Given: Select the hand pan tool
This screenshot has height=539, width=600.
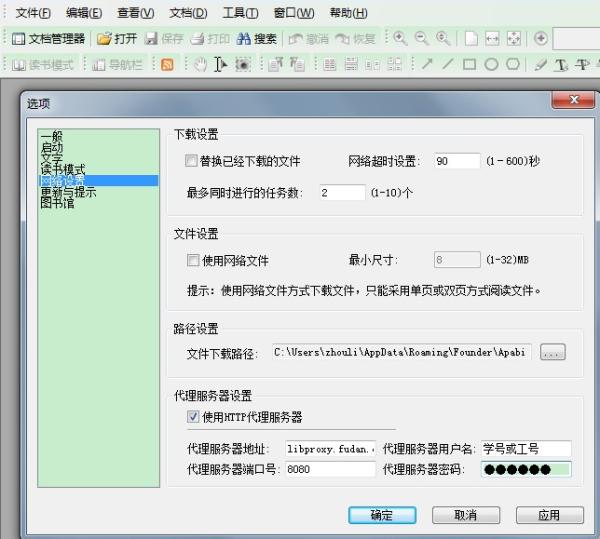Looking at the screenshot, I should click(200, 65).
